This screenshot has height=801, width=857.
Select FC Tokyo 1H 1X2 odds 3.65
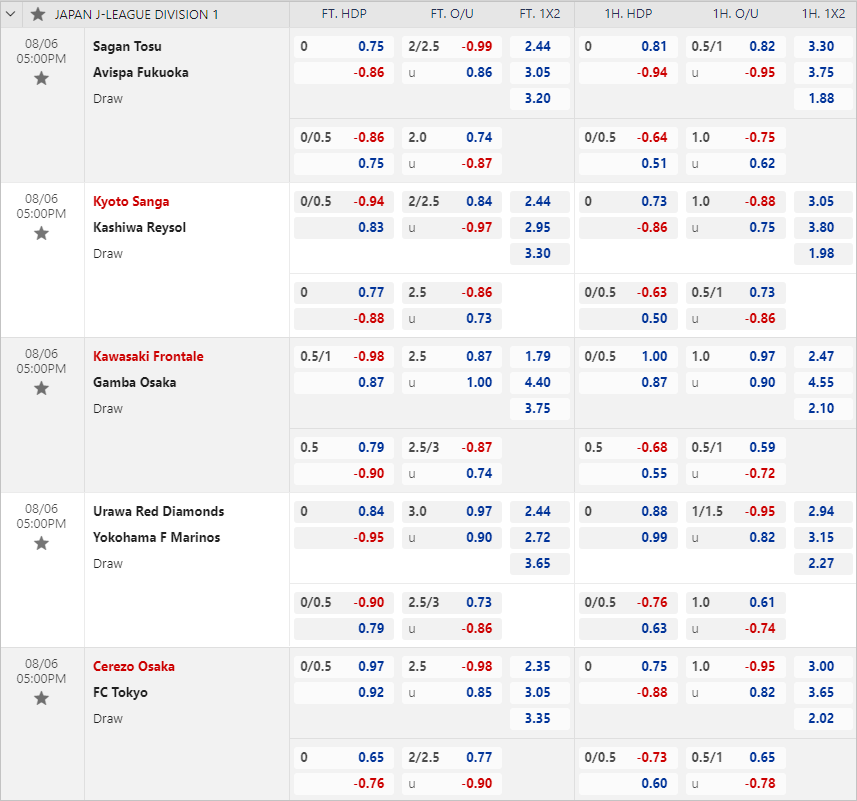click(823, 693)
